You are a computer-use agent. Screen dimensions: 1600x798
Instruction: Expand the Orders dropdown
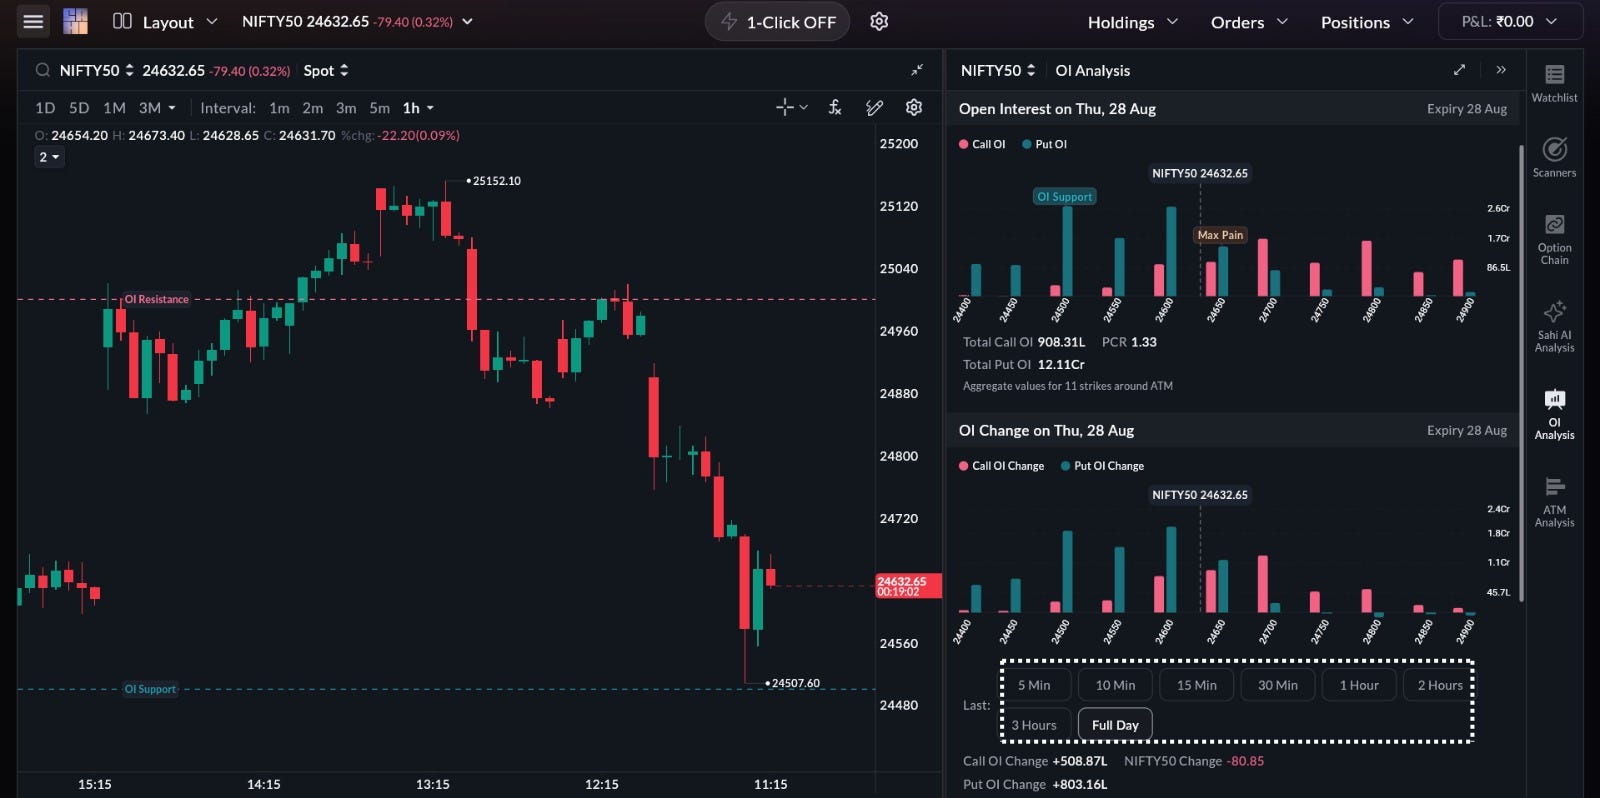pyautogui.click(x=1249, y=22)
